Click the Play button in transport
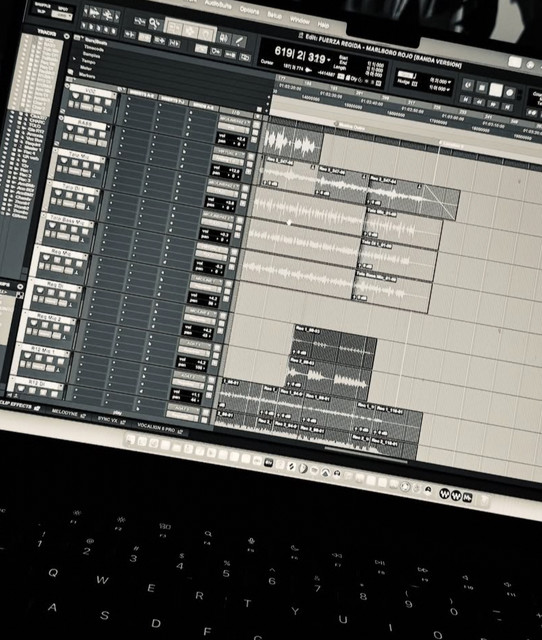 [x=495, y=90]
